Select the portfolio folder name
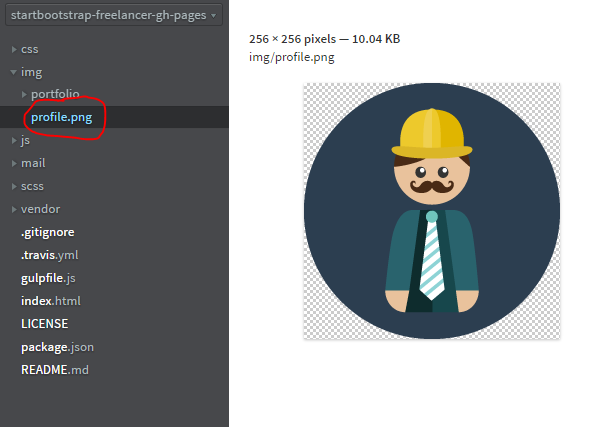 click(55, 94)
